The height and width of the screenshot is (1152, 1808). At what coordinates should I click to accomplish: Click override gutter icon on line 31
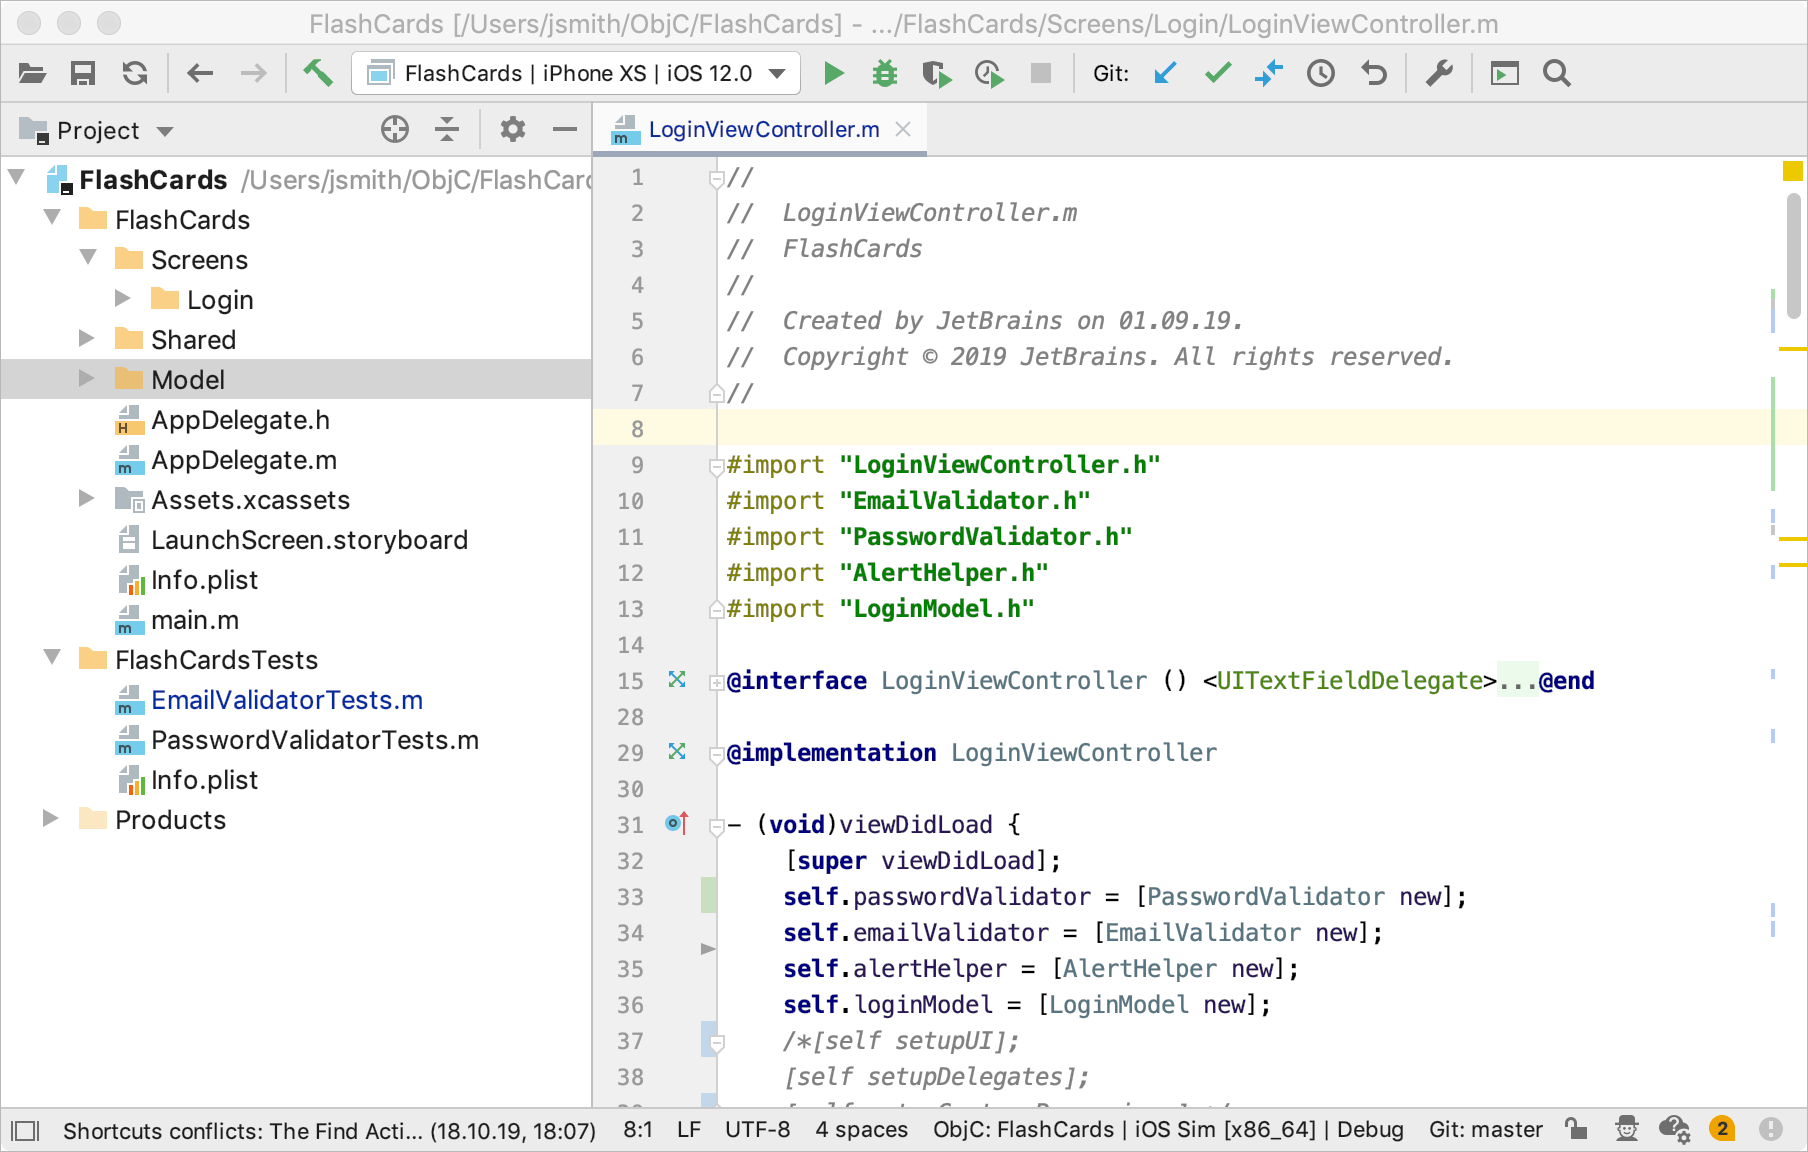pyautogui.click(x=677, y=823)
